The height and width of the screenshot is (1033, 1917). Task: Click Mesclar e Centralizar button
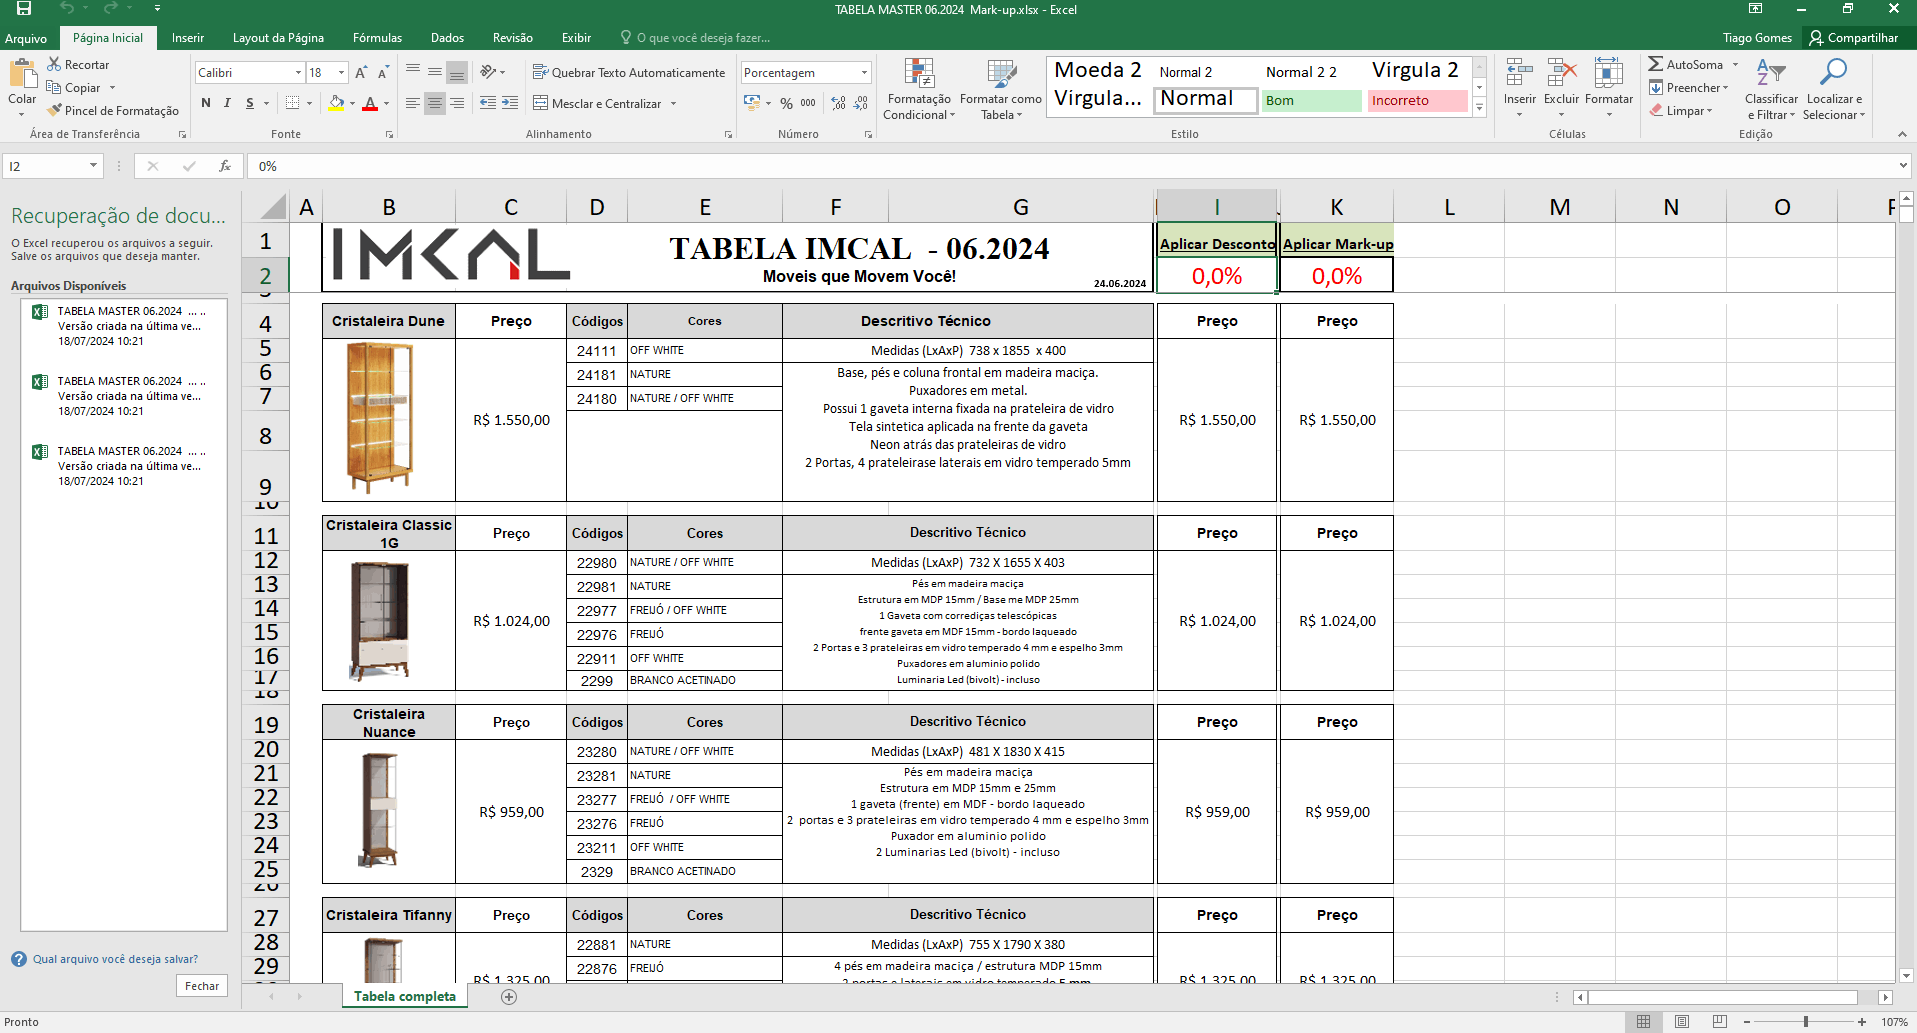(597, 103)
